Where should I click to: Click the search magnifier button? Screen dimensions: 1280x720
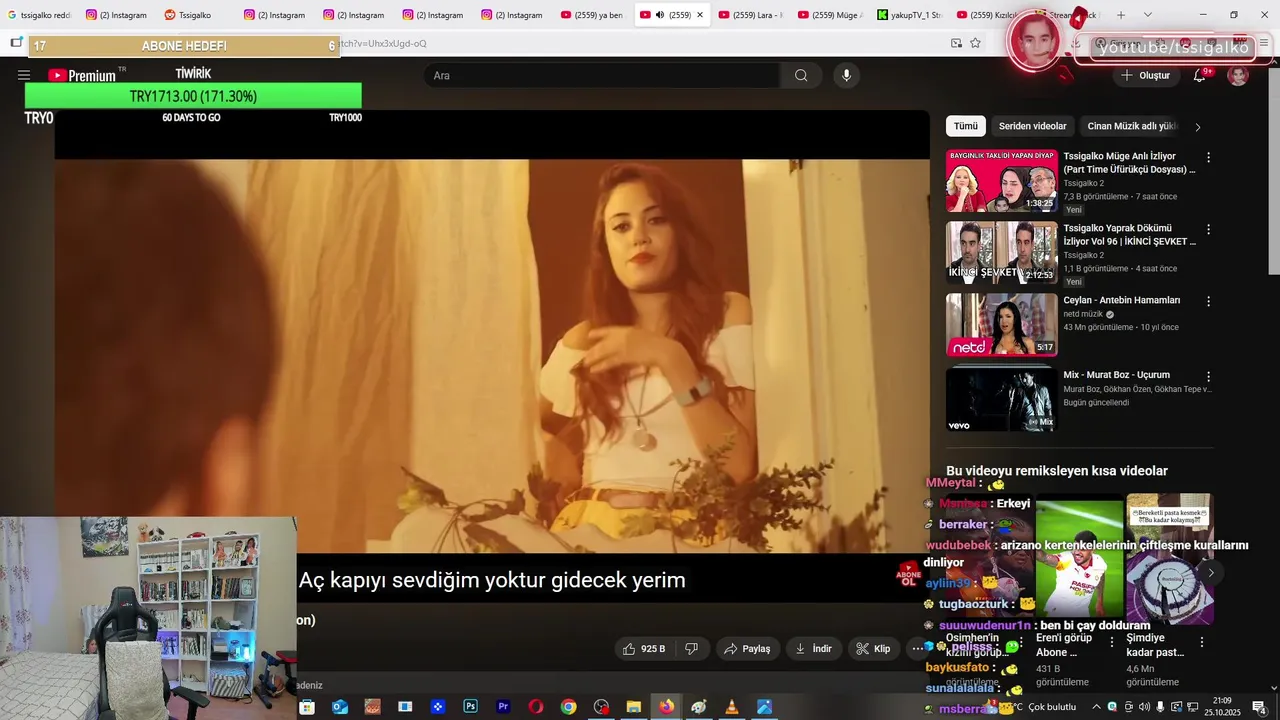pos(801,75)
